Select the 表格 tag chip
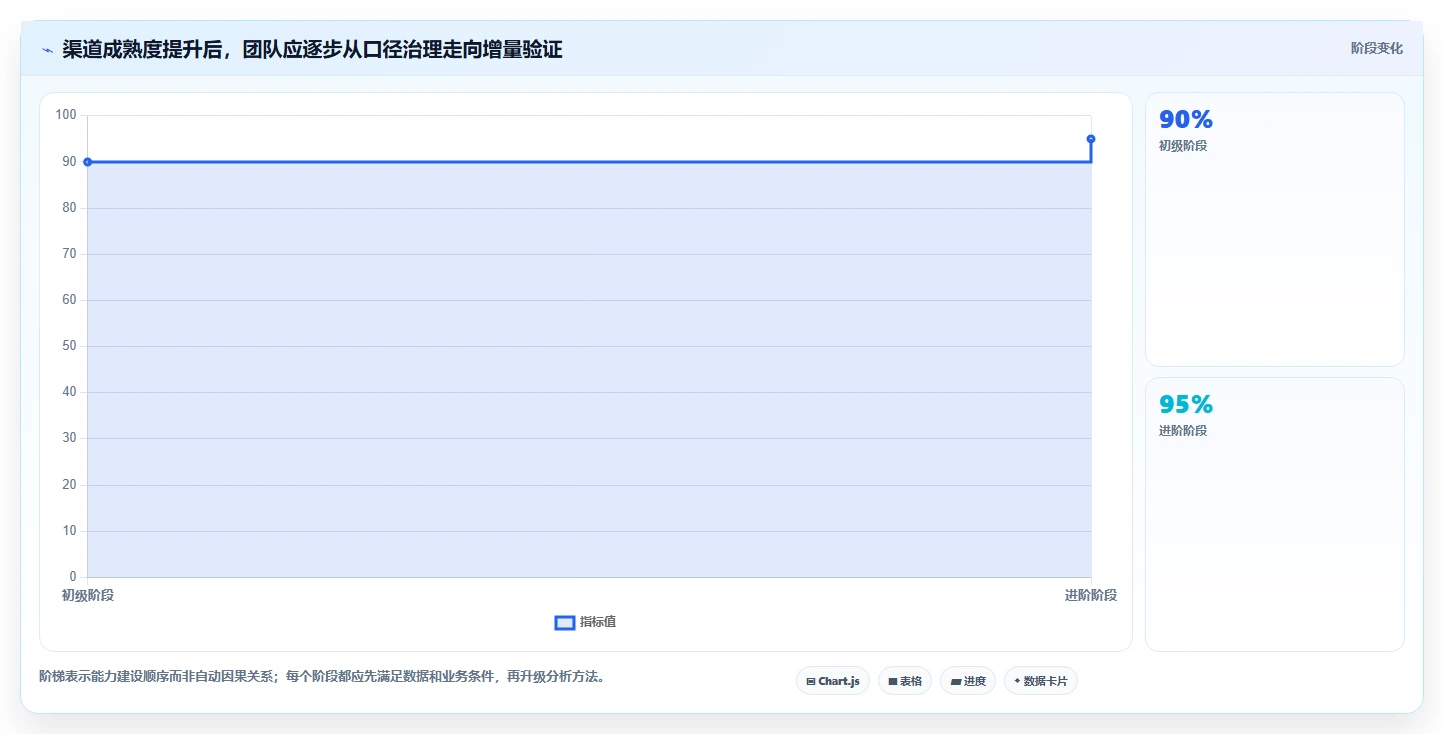Image resolution: width=1444 pixels, height=734 pixels. click(x=905, y=681)
